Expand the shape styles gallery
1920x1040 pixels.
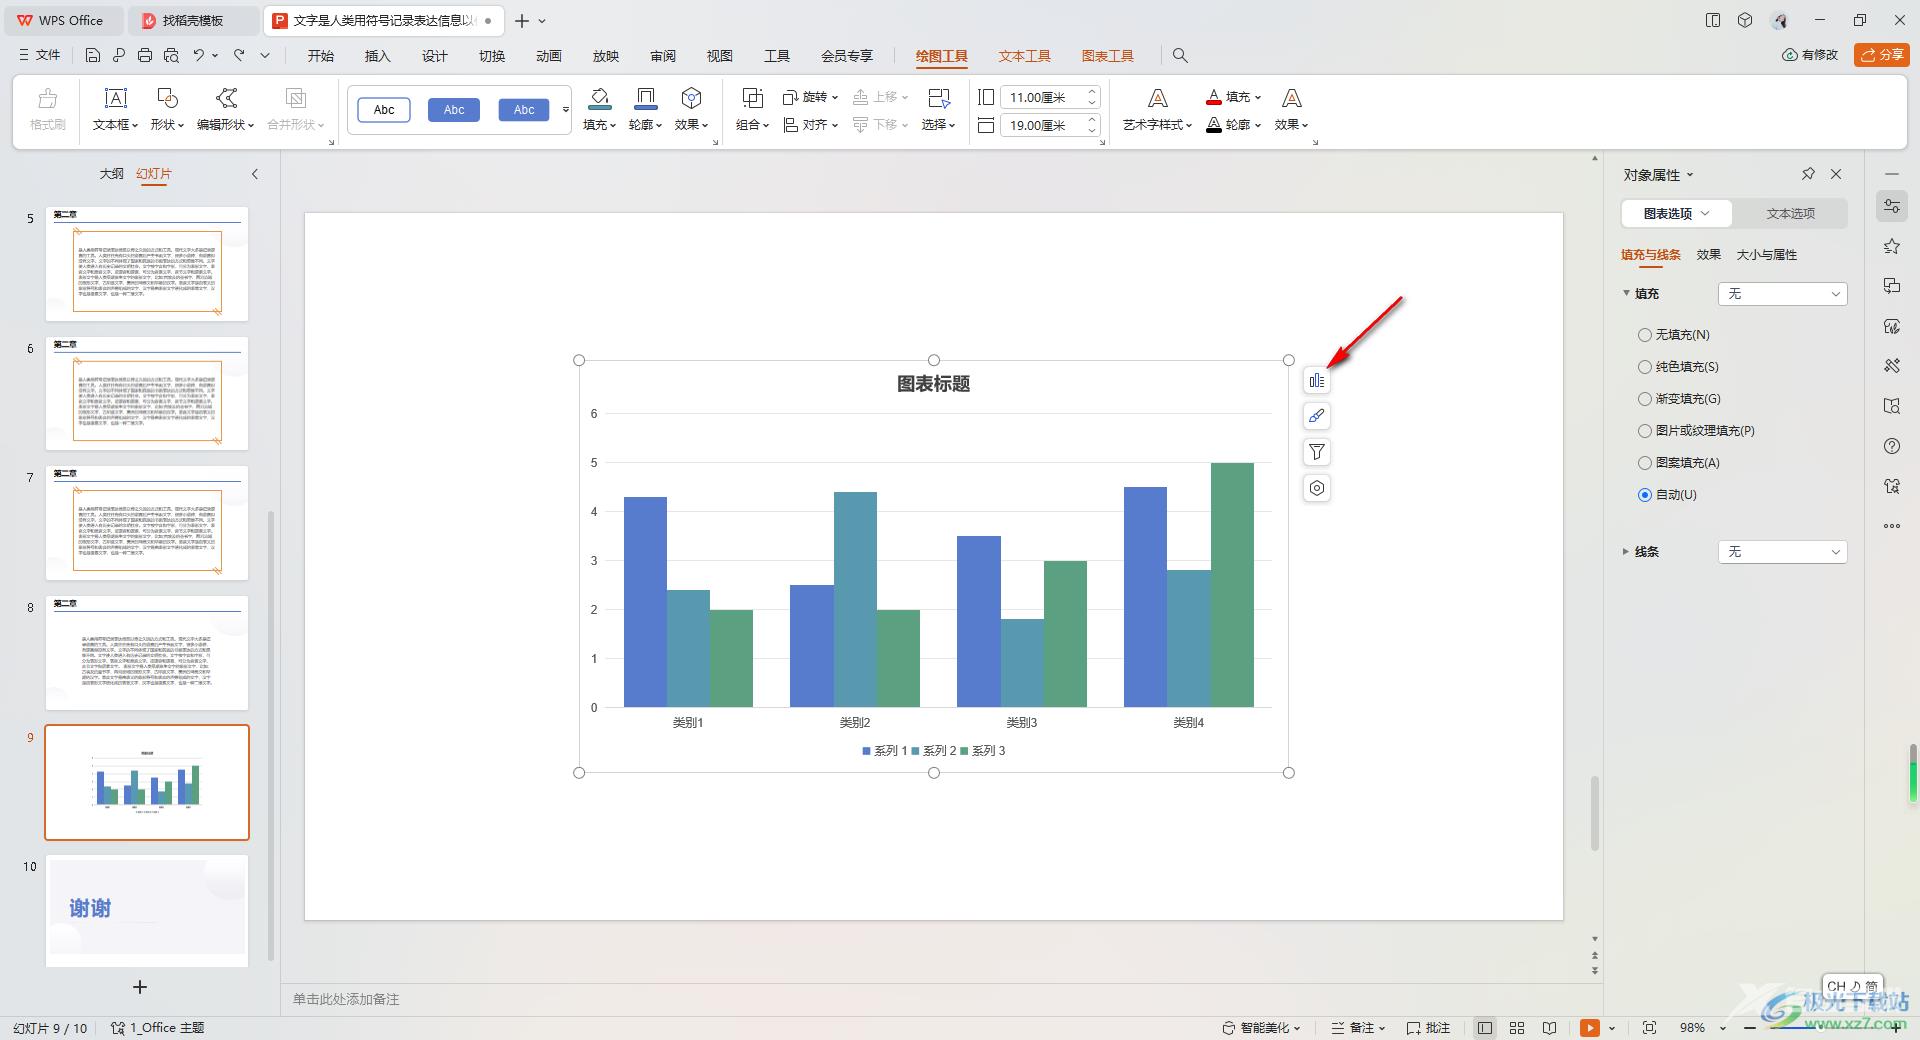tap(566, 110)
